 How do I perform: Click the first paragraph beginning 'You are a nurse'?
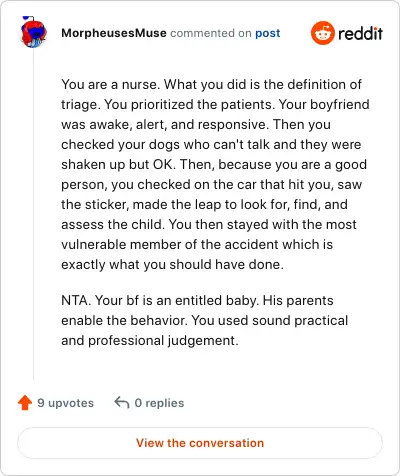pos(215,174)
